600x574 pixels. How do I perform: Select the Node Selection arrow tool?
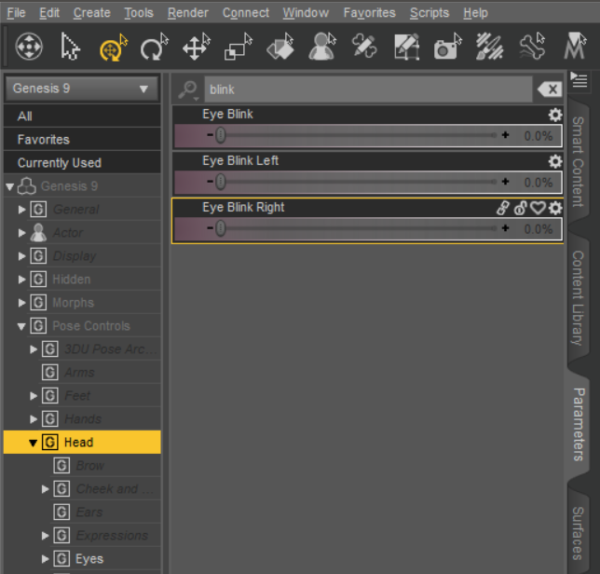click(70, 47)
